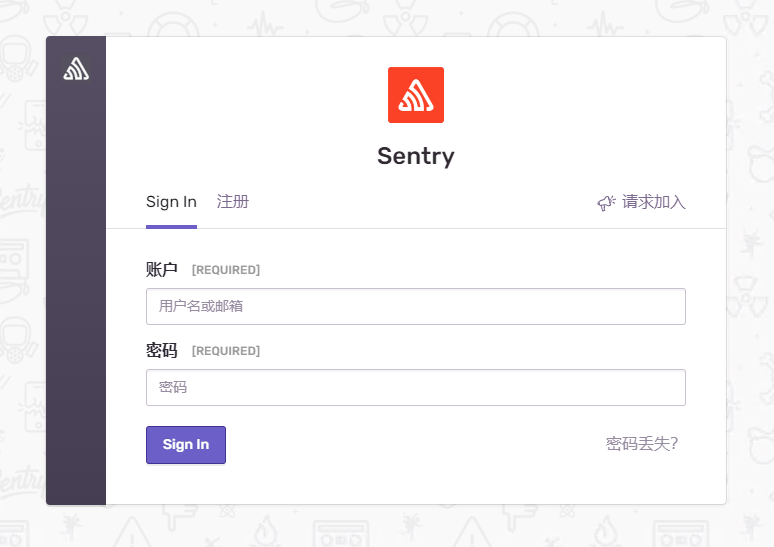
Task: Click the 账户 field label
Action: (x=161, y=270)
